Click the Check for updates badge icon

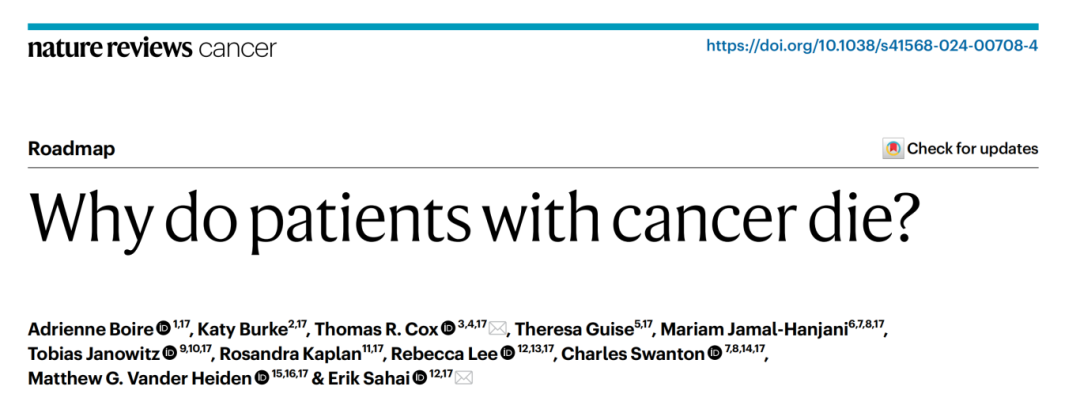coord(893,149)
